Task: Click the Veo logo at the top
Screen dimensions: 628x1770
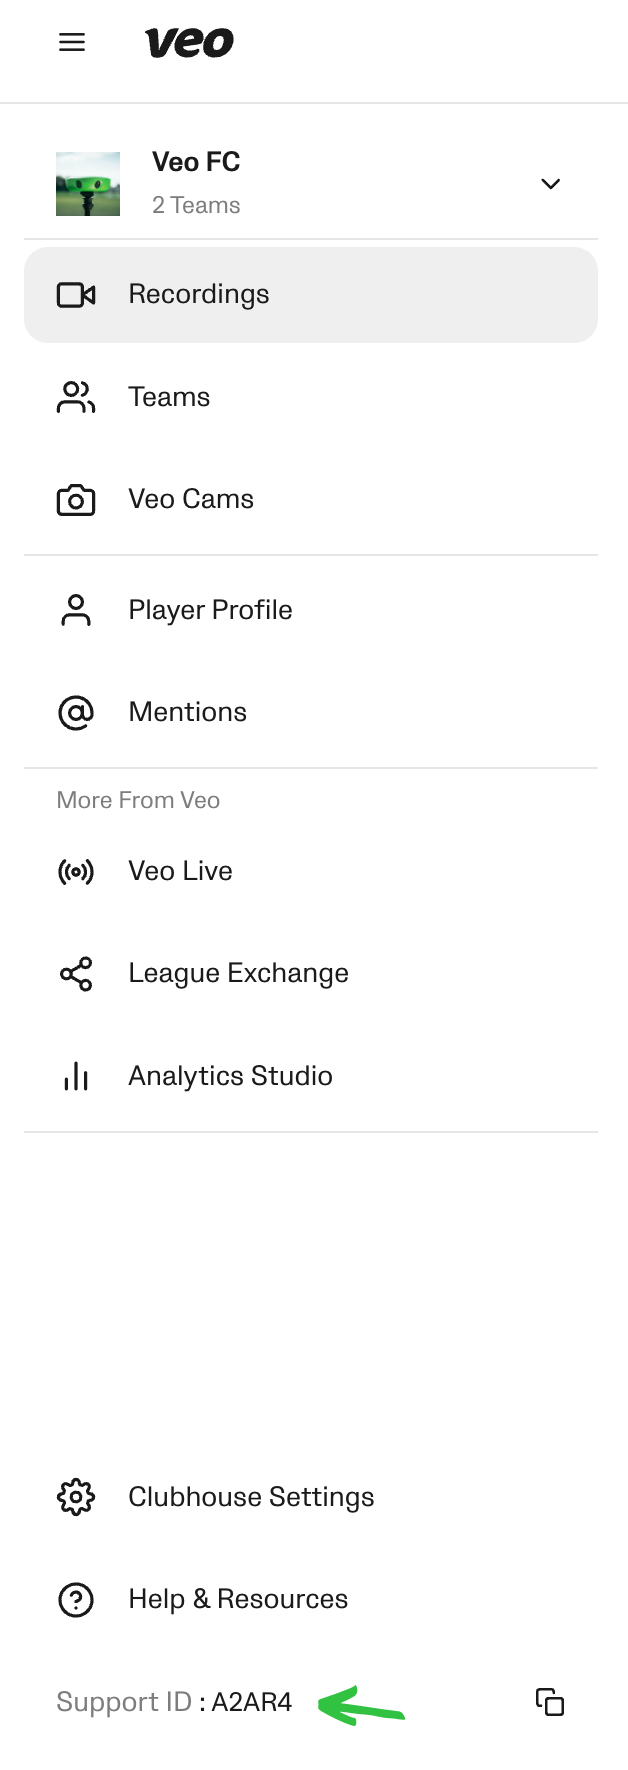Action: click(x=189, y=42)
